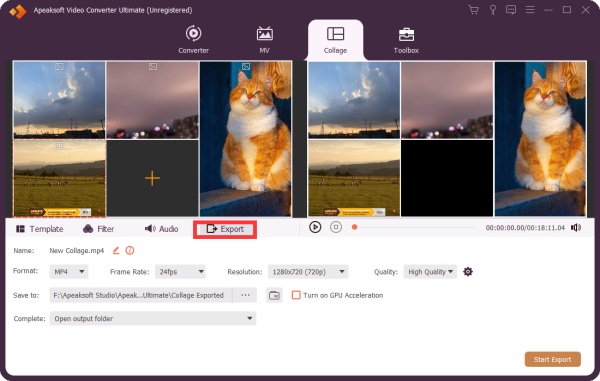Open the feedback chat icon
This screenshot has height=381, width=600.
click(x=511, y=10)
